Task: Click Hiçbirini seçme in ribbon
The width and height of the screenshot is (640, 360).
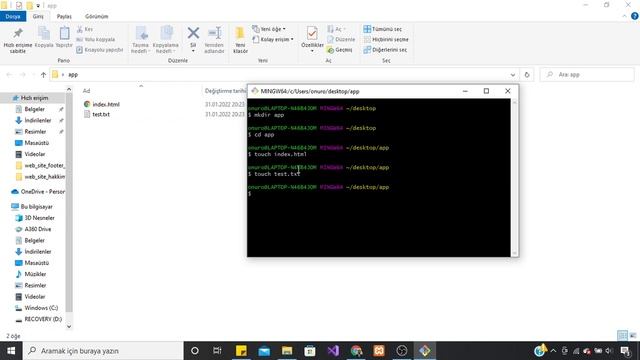Action: tap(386, 40)
